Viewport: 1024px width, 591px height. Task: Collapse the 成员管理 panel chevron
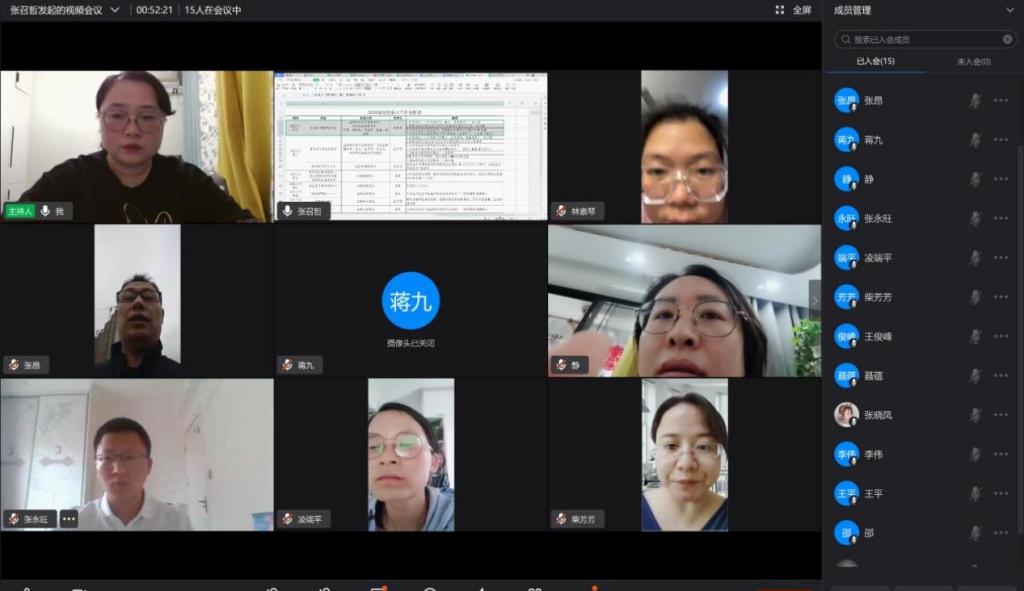pyautogui.click(x=1009, y=10)
